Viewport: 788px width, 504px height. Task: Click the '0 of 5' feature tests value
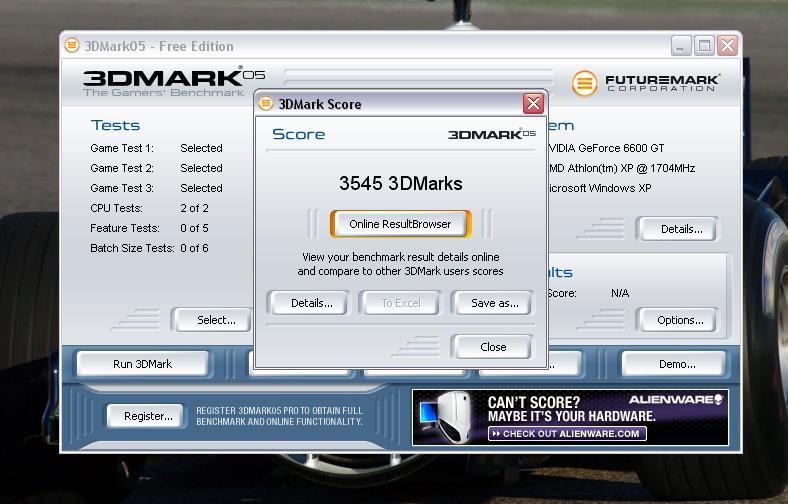coord(194,228)
